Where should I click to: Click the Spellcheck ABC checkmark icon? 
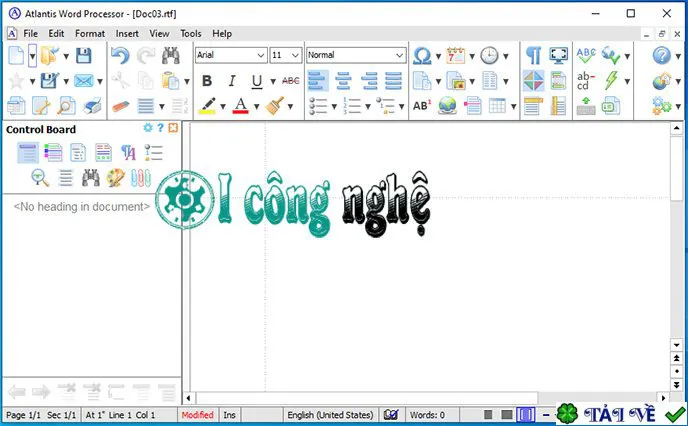point(586,56)
